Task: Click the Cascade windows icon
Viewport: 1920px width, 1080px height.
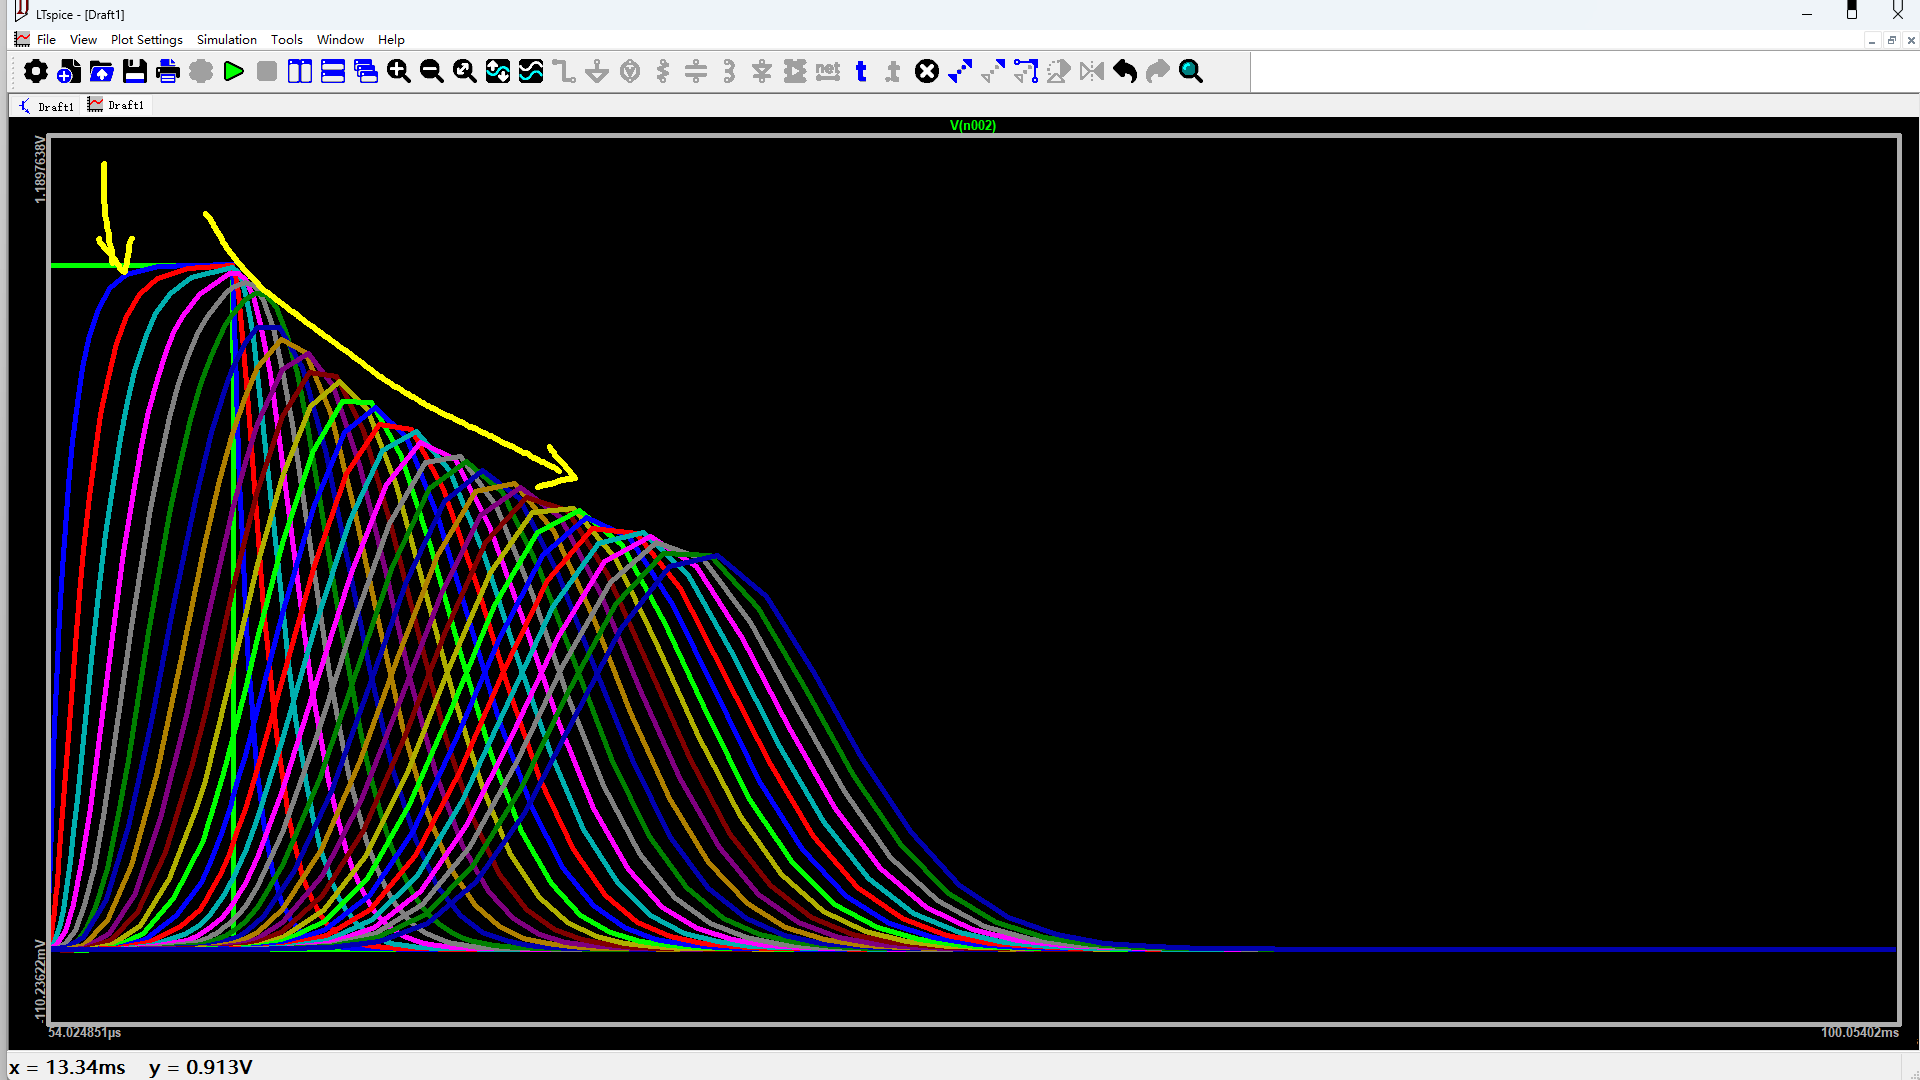Action: (x=365, y=71)
